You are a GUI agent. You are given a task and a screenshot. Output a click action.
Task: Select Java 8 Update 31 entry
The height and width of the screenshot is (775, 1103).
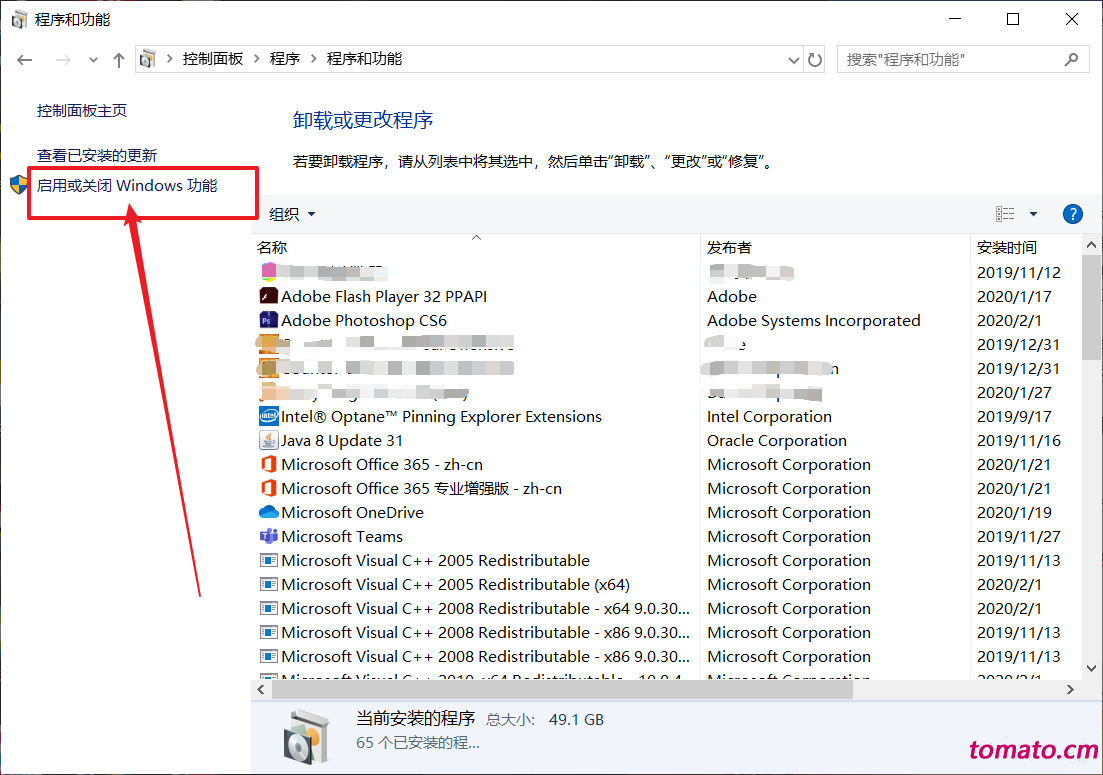pyautogui.click(x=342, y=441)
